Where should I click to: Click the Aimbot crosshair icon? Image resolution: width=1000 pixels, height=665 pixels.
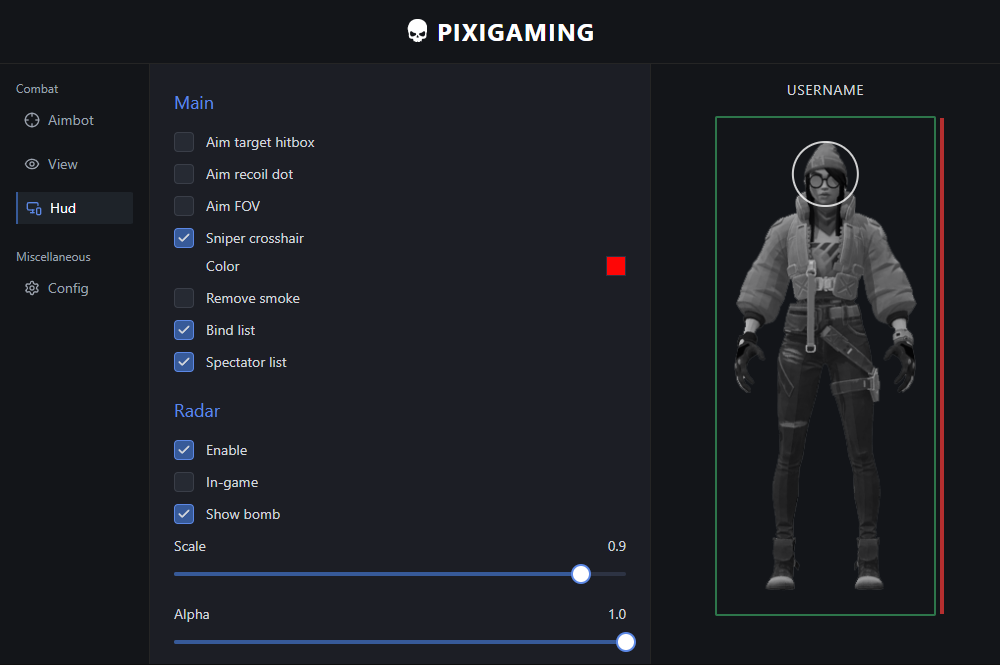click(32, 120)
